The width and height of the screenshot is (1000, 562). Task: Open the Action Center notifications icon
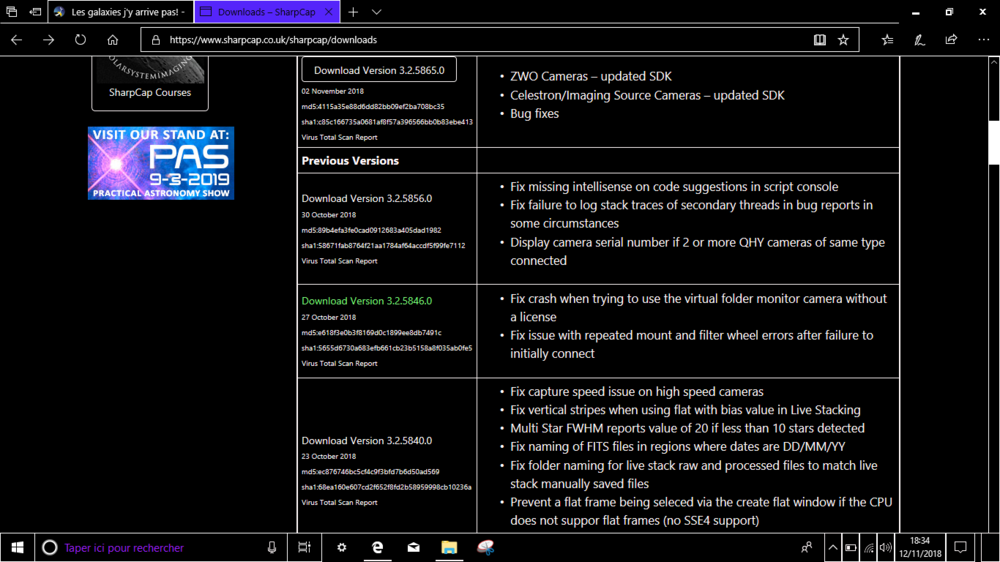click(960, 547)
